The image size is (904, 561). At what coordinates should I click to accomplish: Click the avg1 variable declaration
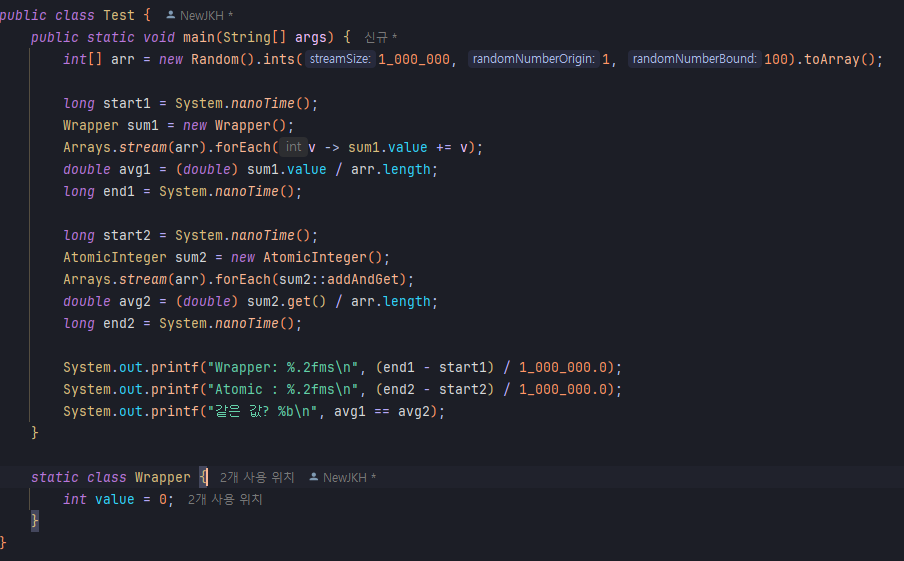pyautogui.click(x=134, y=170)
